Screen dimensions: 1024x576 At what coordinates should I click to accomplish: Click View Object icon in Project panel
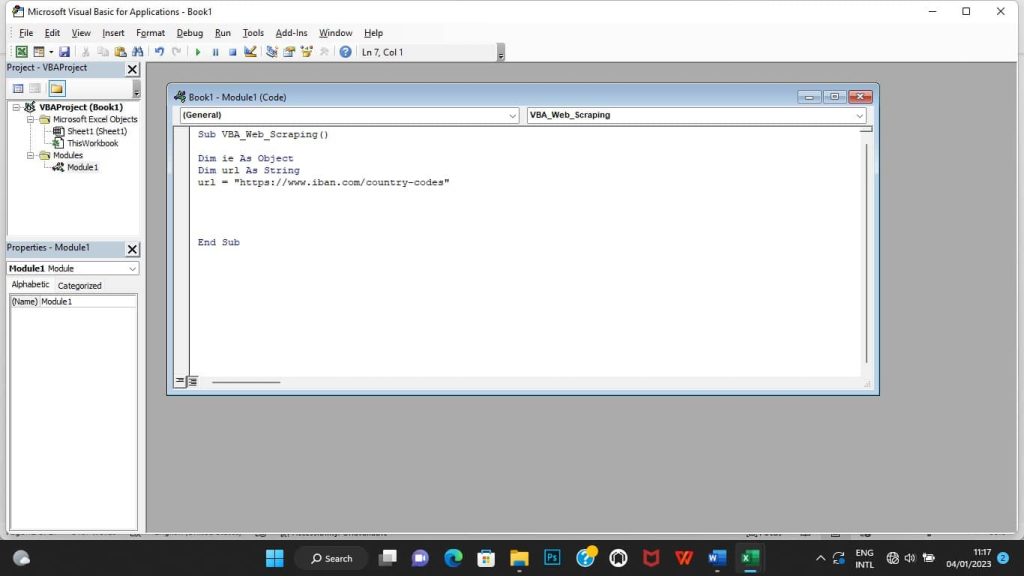35,88
